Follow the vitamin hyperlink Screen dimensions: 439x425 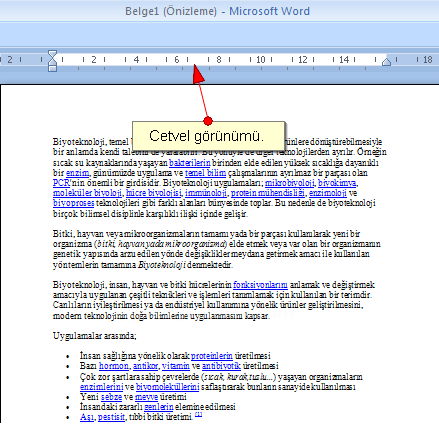(x=176, y=366)
